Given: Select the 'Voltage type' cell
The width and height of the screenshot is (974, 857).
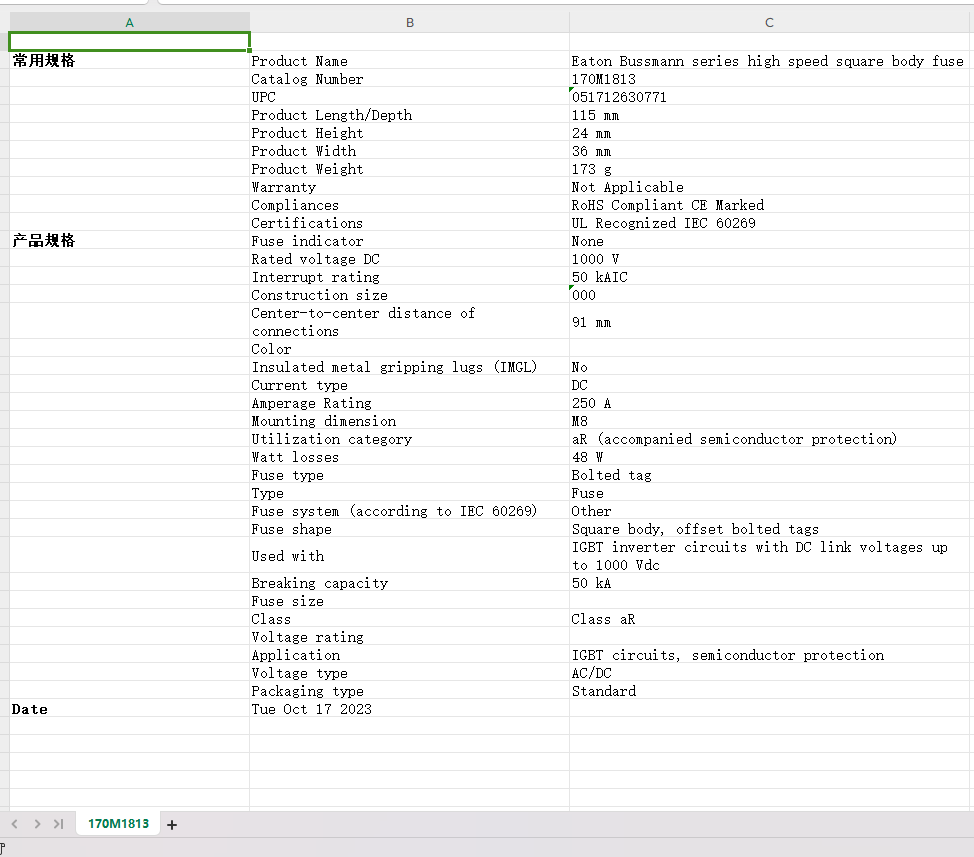Looking at the screenshot, I should click(409, 673).
